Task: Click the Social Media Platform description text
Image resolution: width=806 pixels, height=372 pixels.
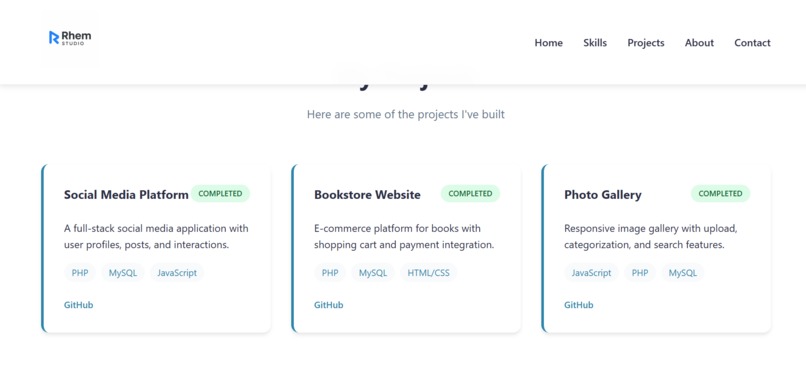Action: (x=156, y=236)
